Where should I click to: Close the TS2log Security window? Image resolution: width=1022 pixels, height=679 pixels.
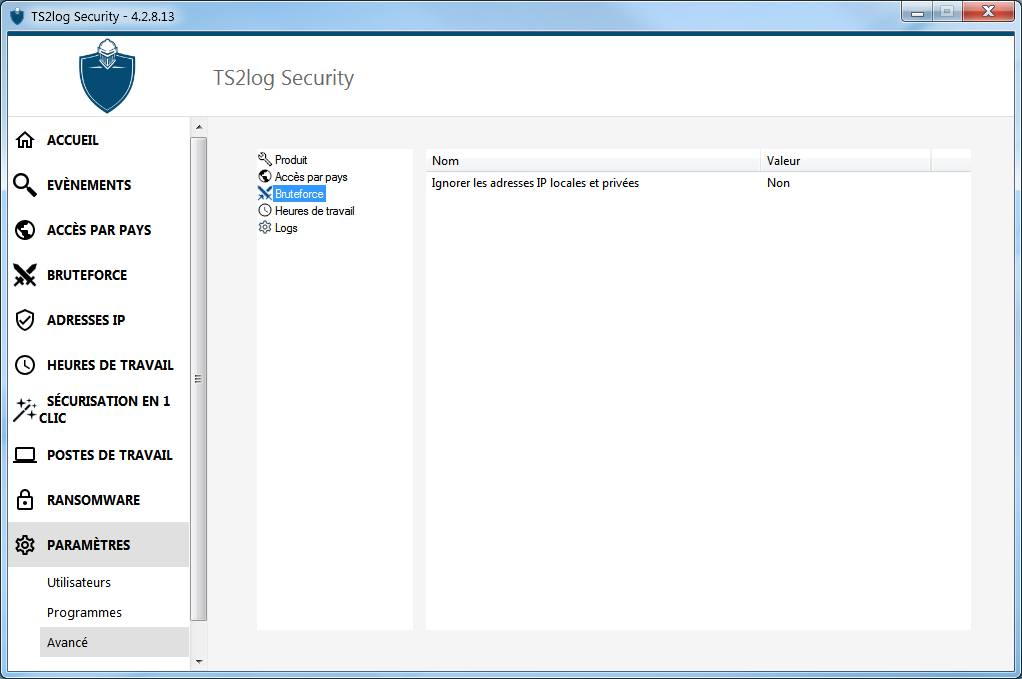pos(988,12)
